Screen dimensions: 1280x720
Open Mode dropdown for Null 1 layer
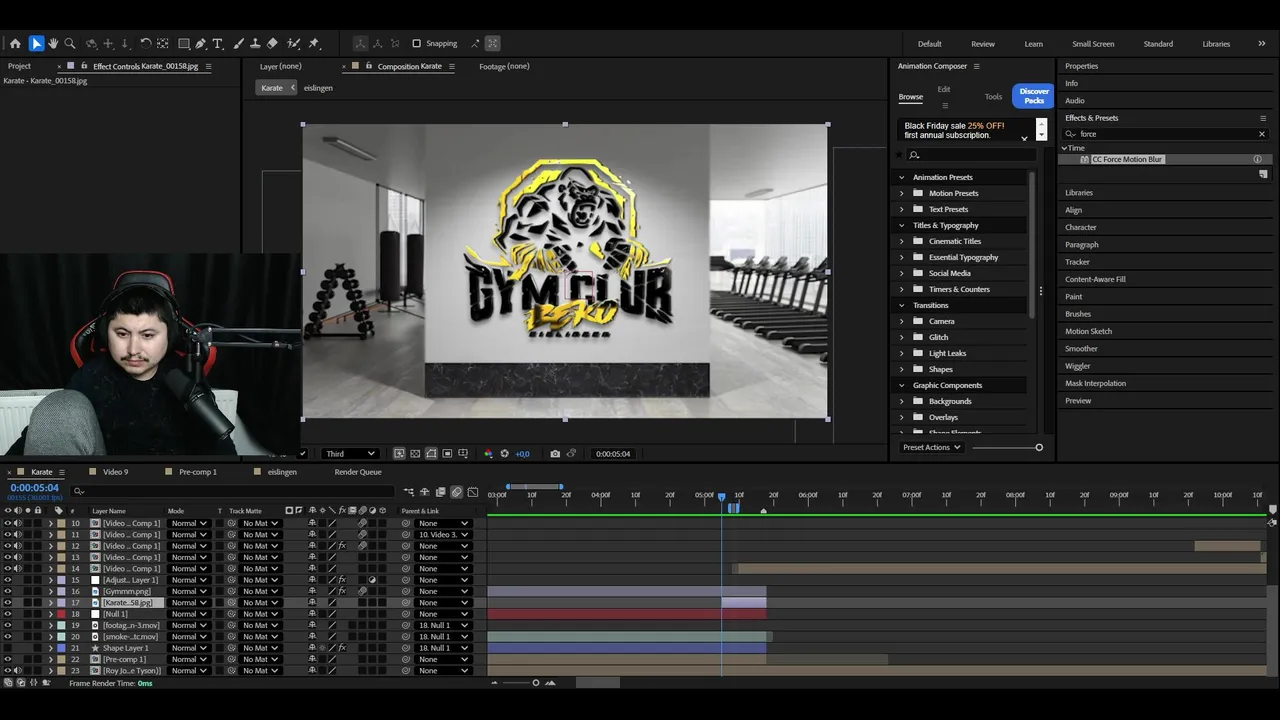pyautogui.click(x=189, y=614)
